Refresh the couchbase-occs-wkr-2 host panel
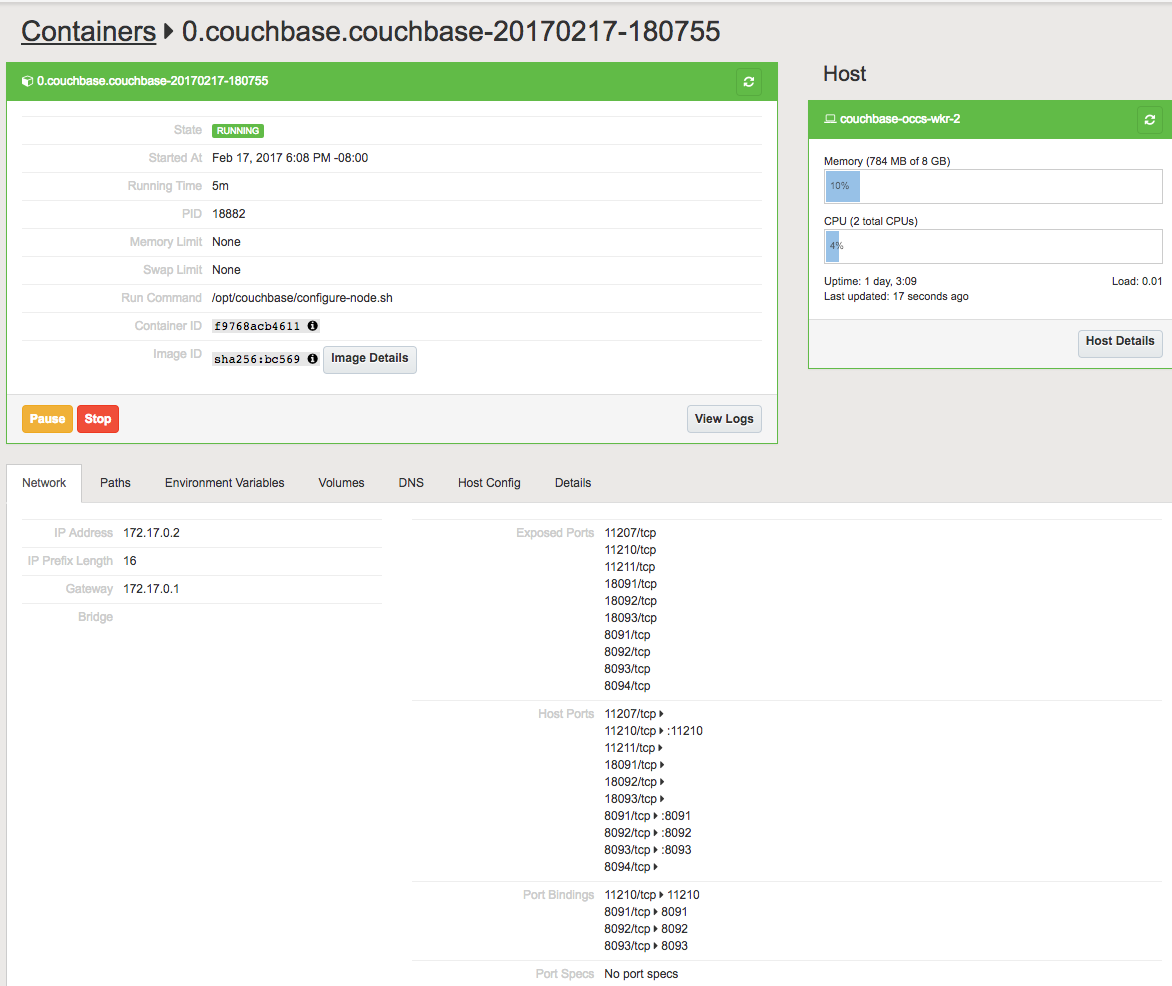This screenshot has width=1172, height=986. pyautogui.click(x=1149, y=119)
